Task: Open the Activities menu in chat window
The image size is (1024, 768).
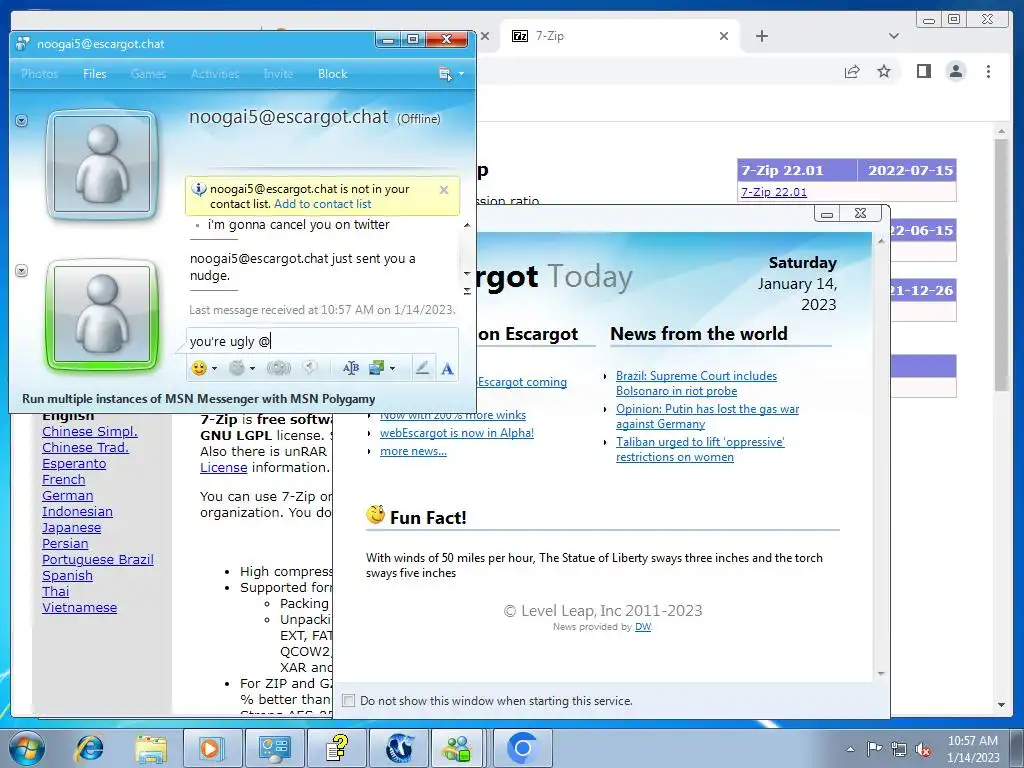Action: (215, 74)
